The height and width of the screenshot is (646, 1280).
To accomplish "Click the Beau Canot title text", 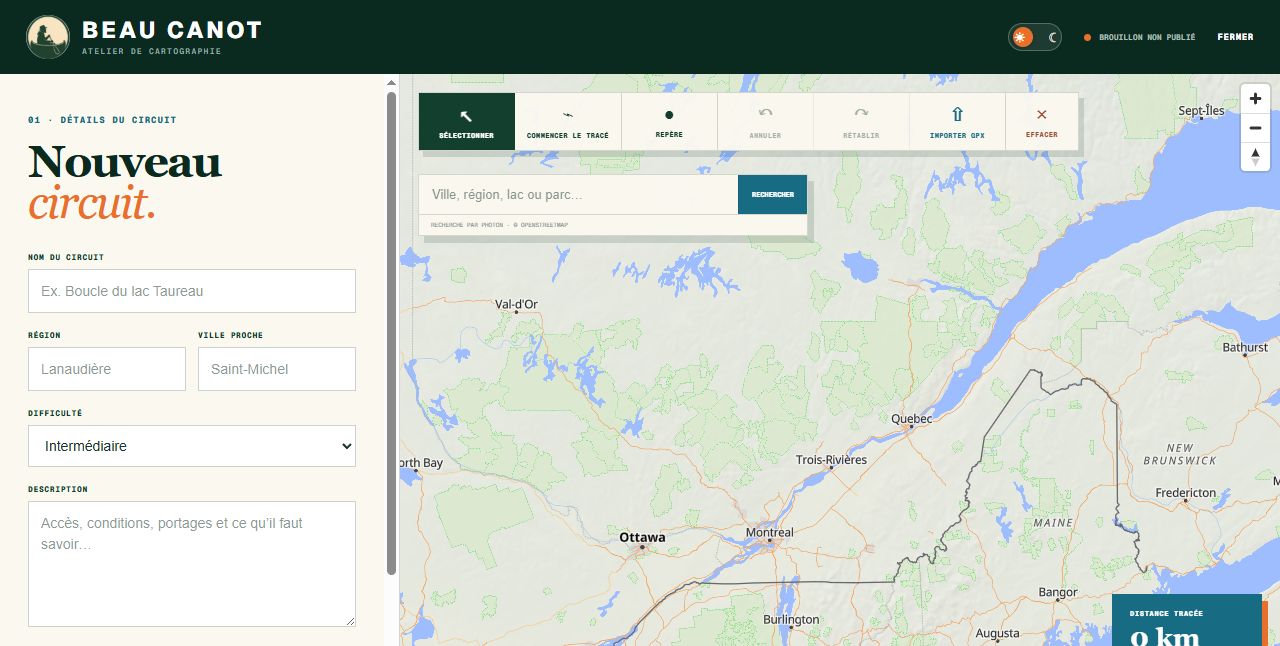I will (172, 30).
